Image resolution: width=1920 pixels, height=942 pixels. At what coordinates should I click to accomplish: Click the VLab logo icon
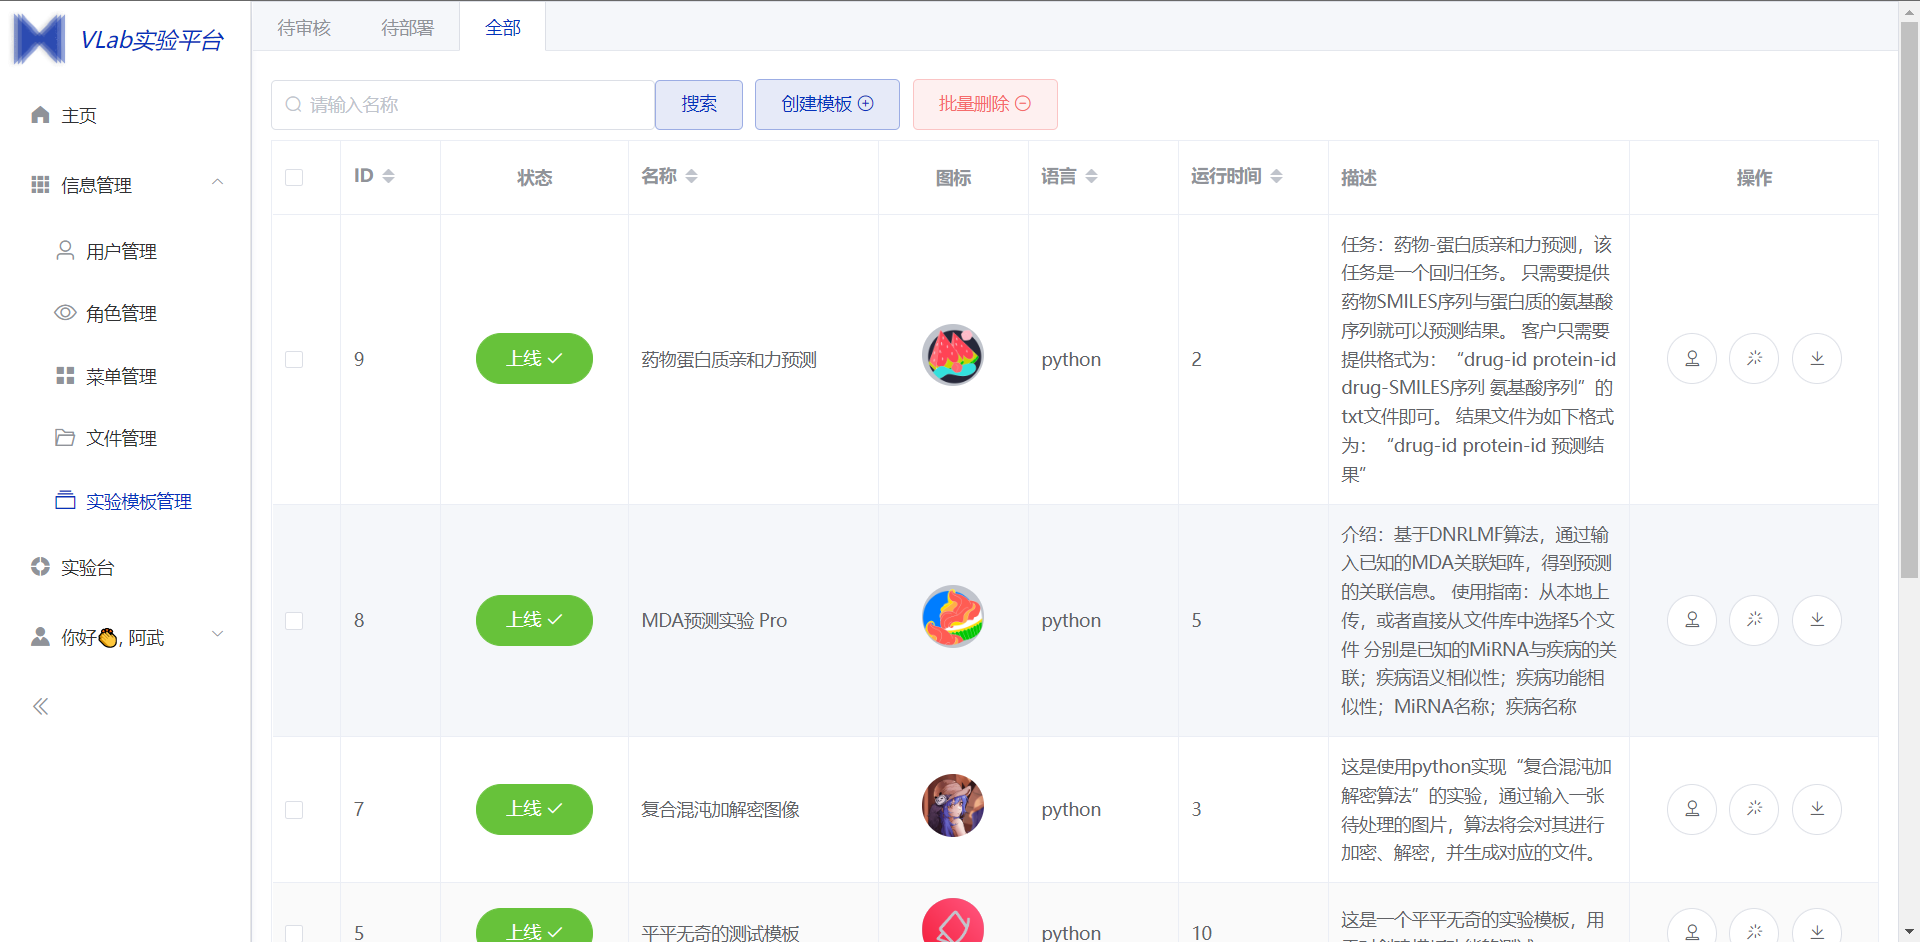39,39
